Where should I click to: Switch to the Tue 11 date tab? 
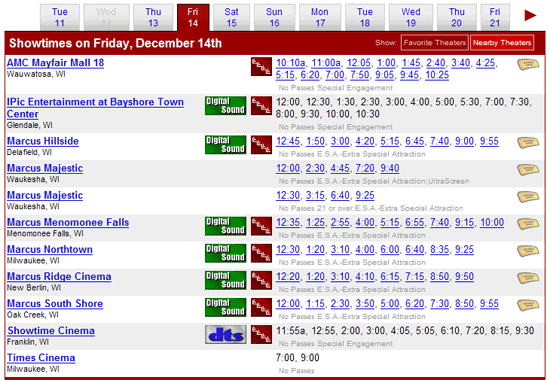tap(60, 17)
